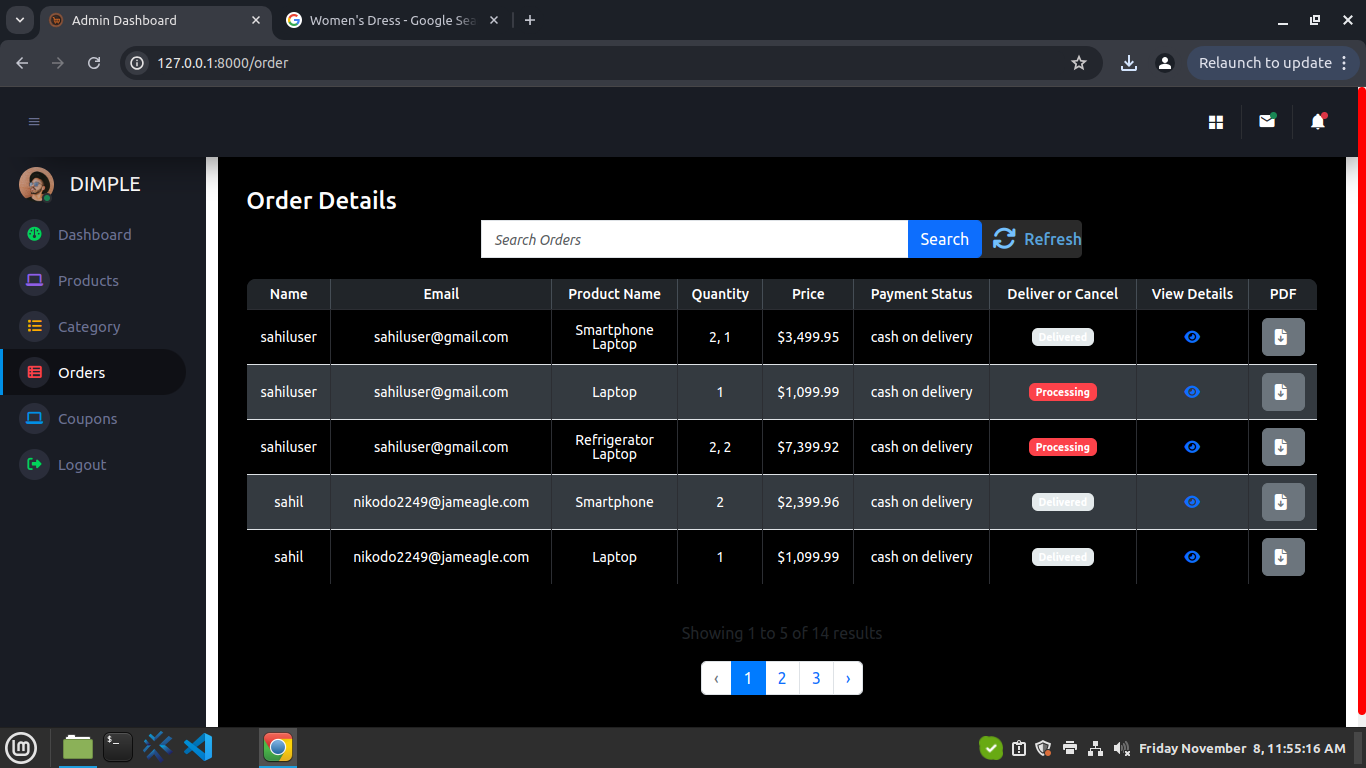Open browser downloads icon
1366x768 pixels.
(1129, 63)
